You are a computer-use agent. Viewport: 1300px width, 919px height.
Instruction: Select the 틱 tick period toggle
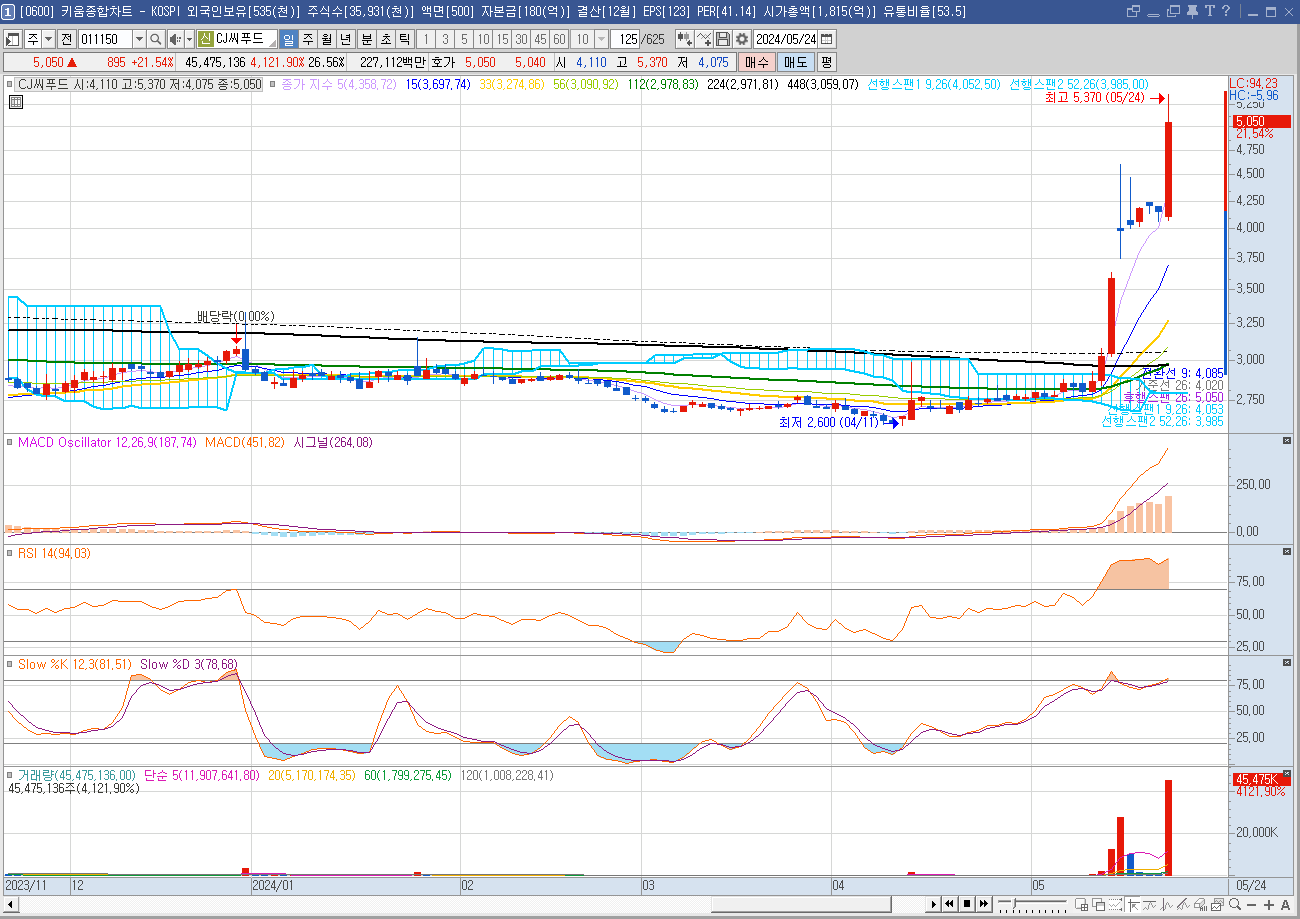(404, 39)
